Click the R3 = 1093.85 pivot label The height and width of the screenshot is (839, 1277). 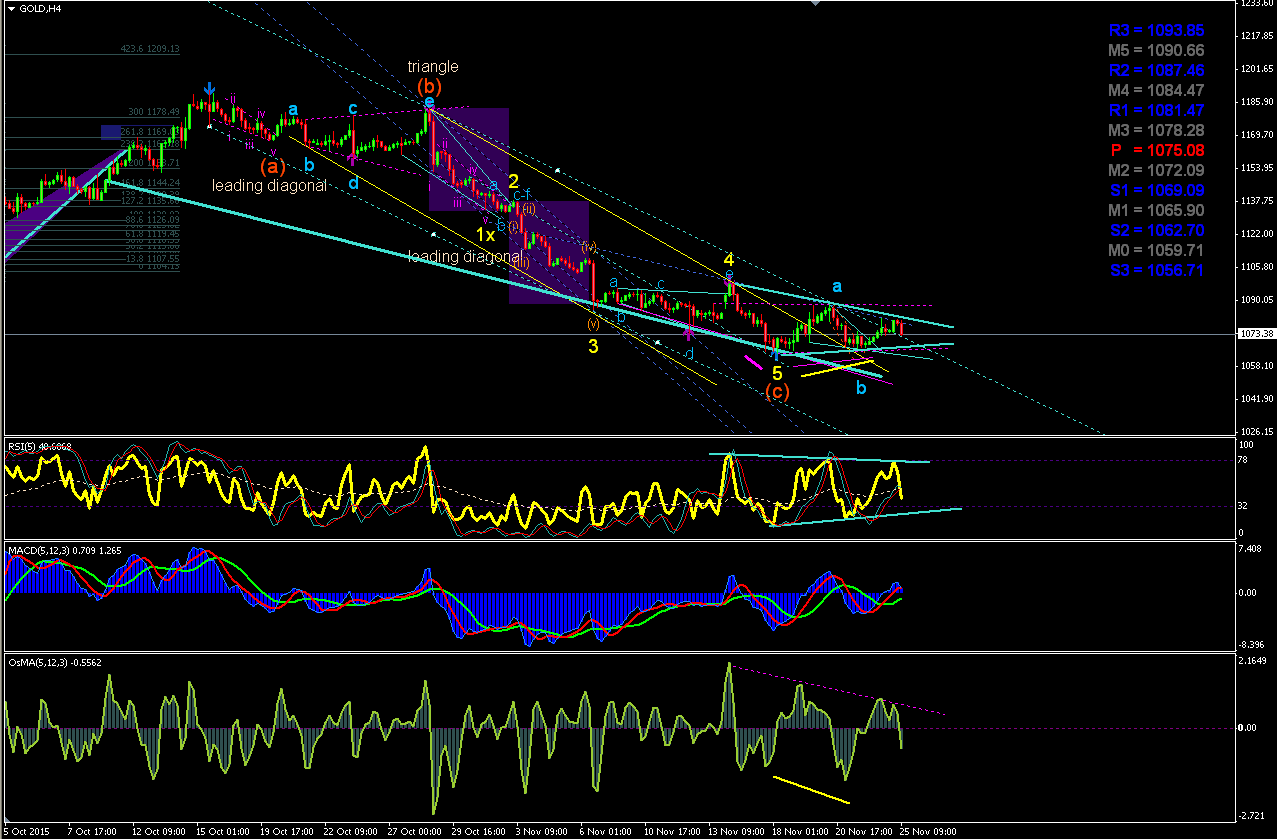(x=1157, y=30)
